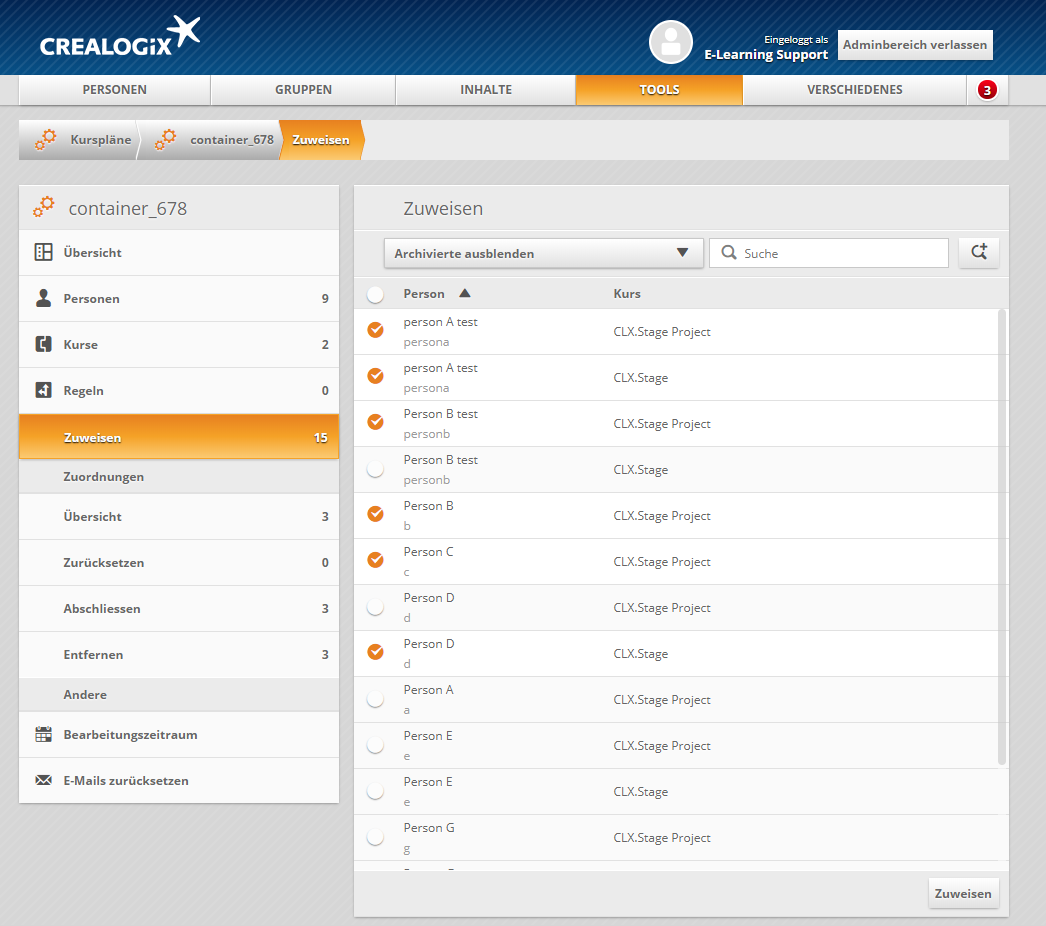Click the Adminbereich verlassen button
This screenshot has width=1046, height=926.
[915, 45]
